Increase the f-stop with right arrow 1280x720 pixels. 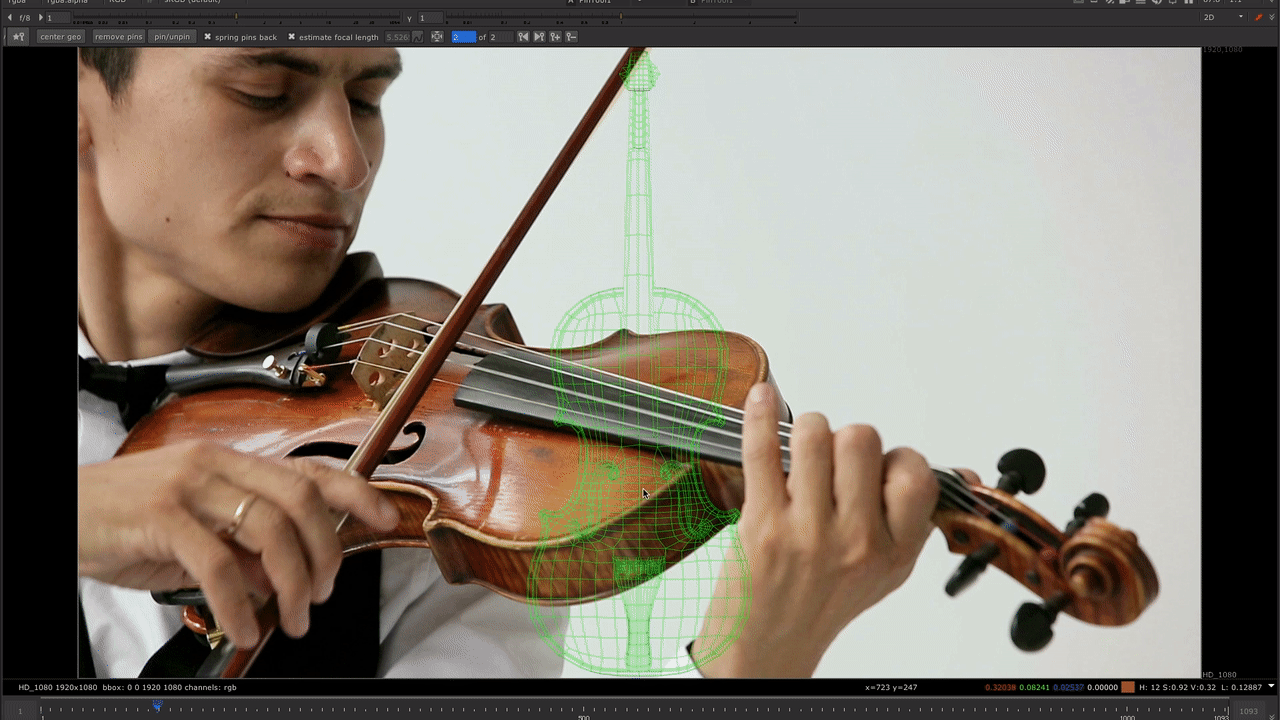pyautogui.click(x=41, y=18)
